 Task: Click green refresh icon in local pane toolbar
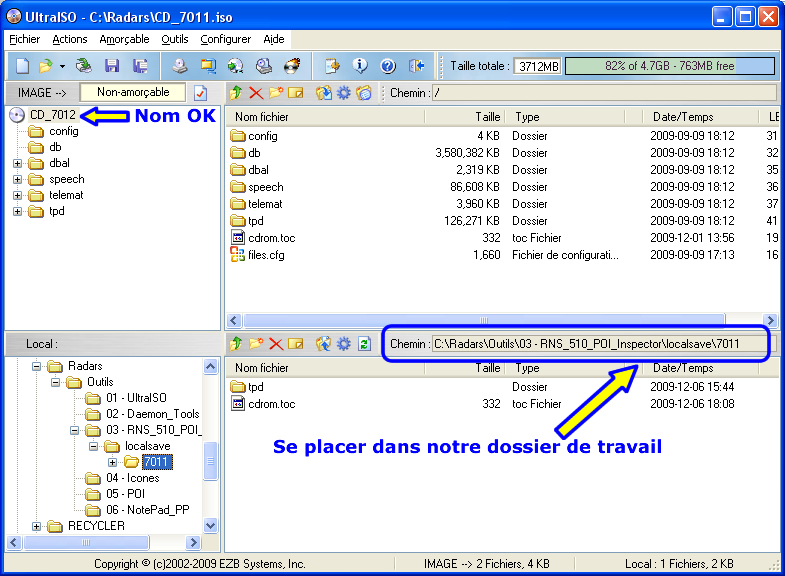[x=364, y=343]
